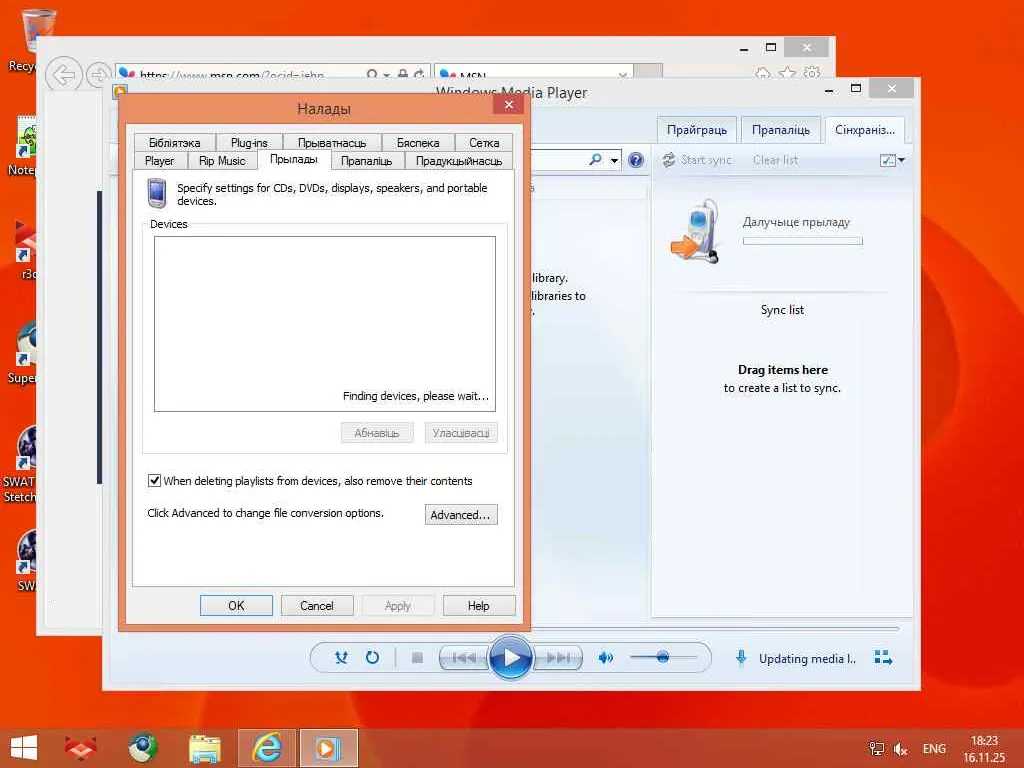
Task: Uncheck remove contents when deleting playlists
Action: coord(154,481)
